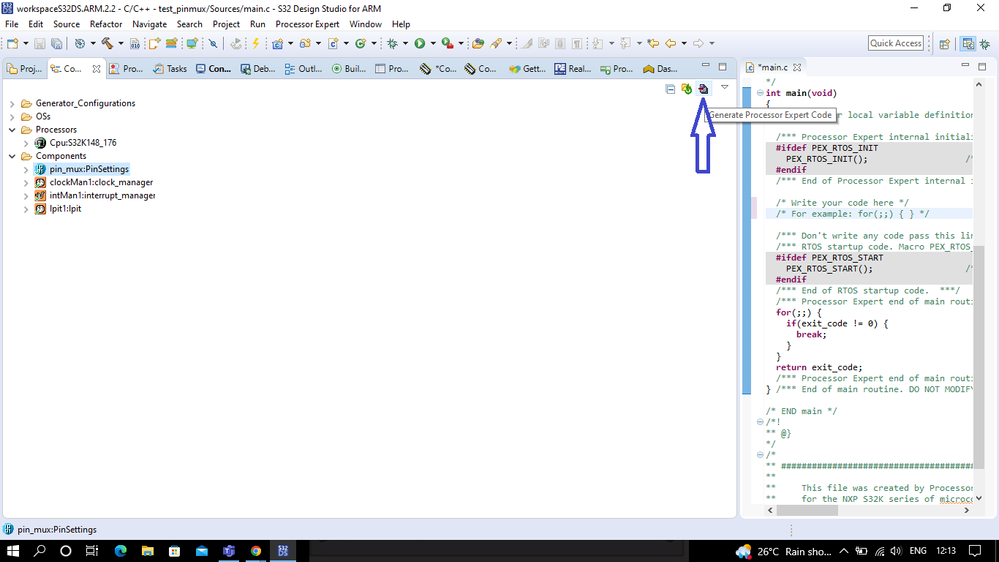
Task: Click the New source folder icon
Action: tap(305, 43)
